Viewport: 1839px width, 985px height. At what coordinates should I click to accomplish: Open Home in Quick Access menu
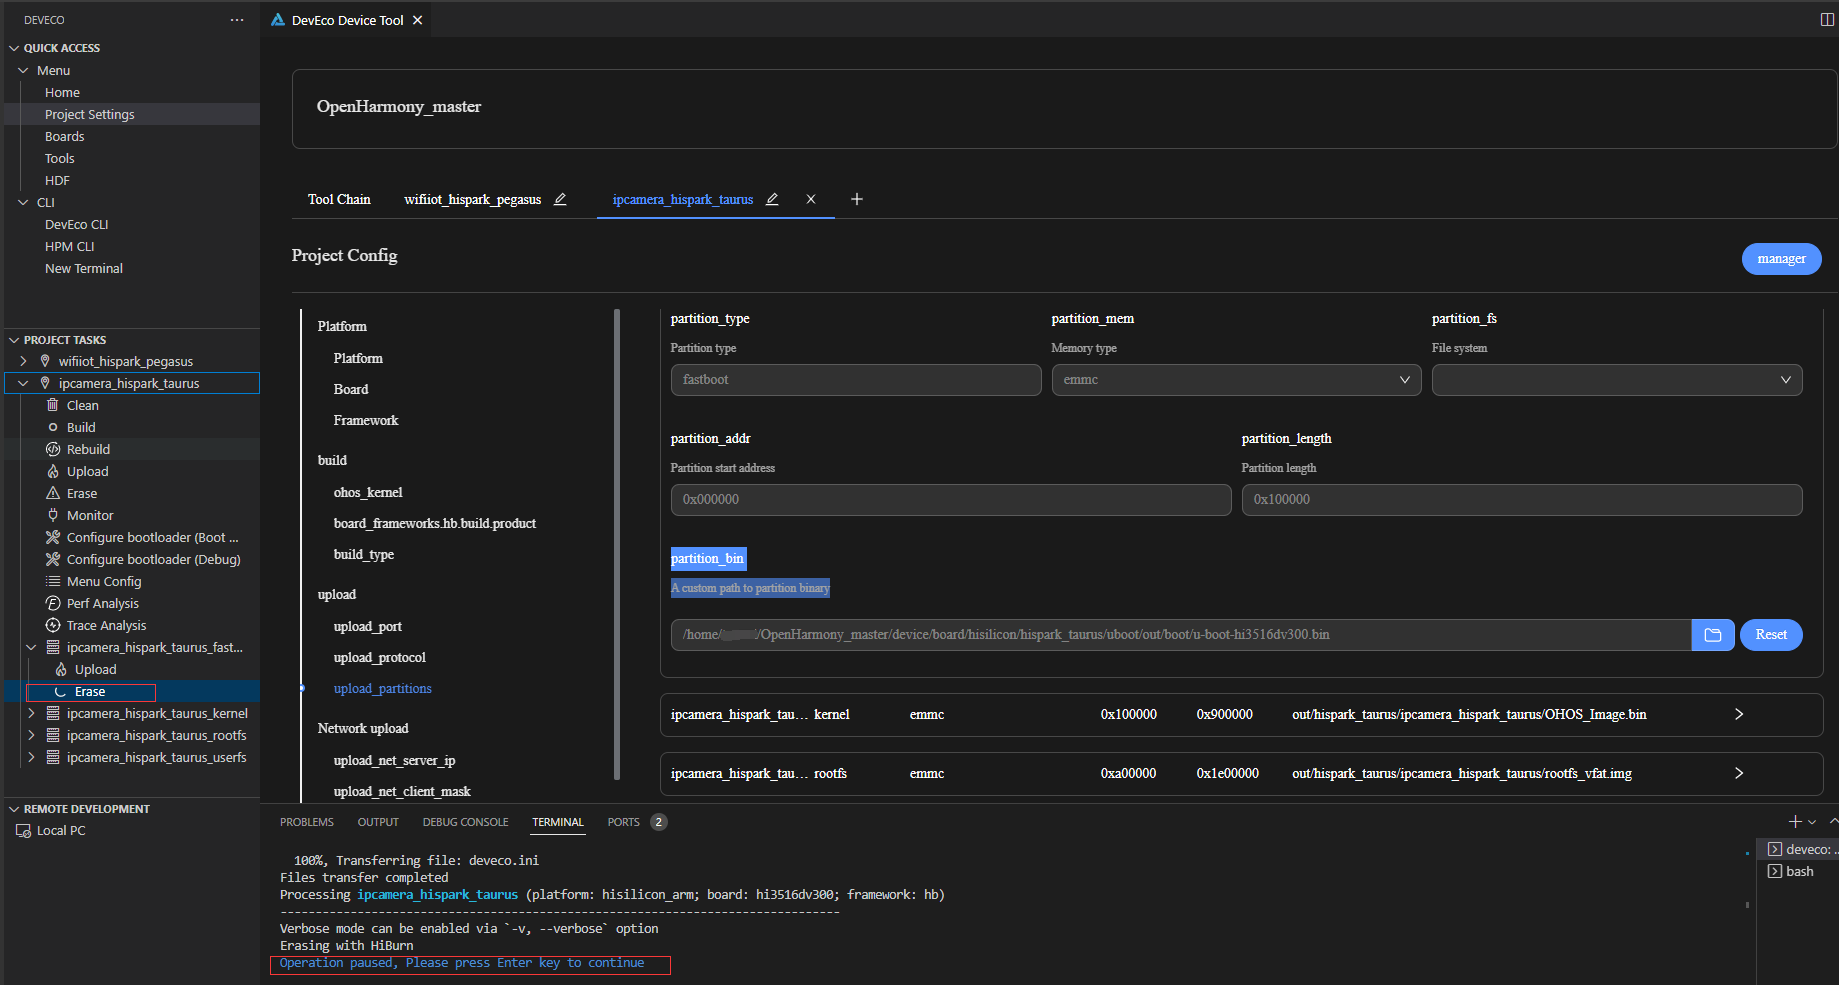tap(62, 92)
